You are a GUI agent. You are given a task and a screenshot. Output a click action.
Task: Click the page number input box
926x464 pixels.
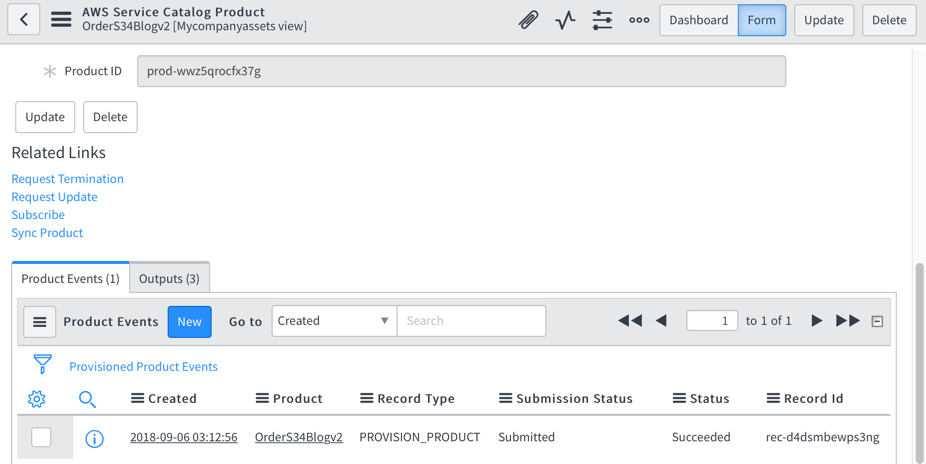click(712, 321)
